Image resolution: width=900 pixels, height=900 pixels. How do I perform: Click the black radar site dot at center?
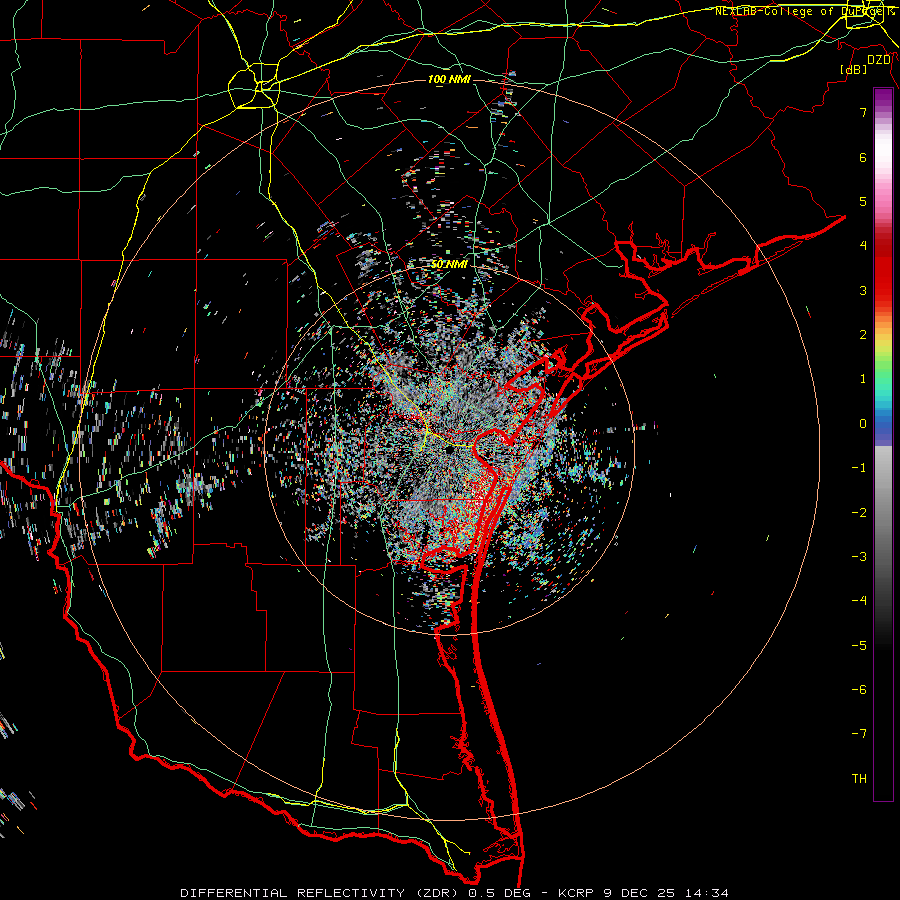coord(449,451)
